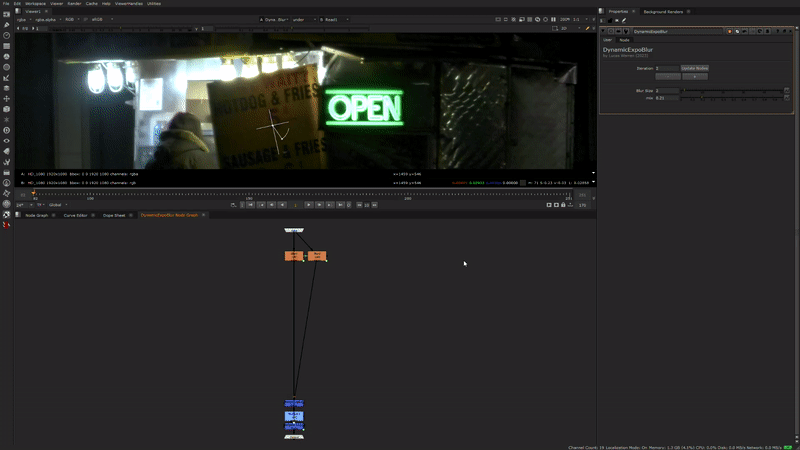800x450 pixels.
Task: Open the Channel nodes toolbar icon
Action: (x=6, y=46)
